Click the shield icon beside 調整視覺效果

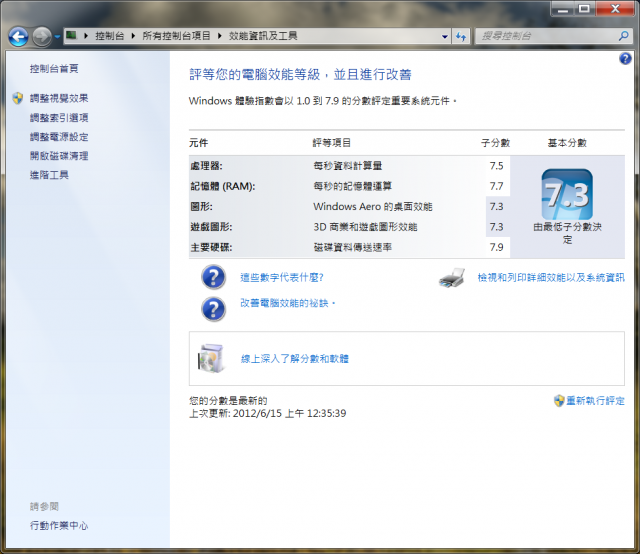[18, 98]
